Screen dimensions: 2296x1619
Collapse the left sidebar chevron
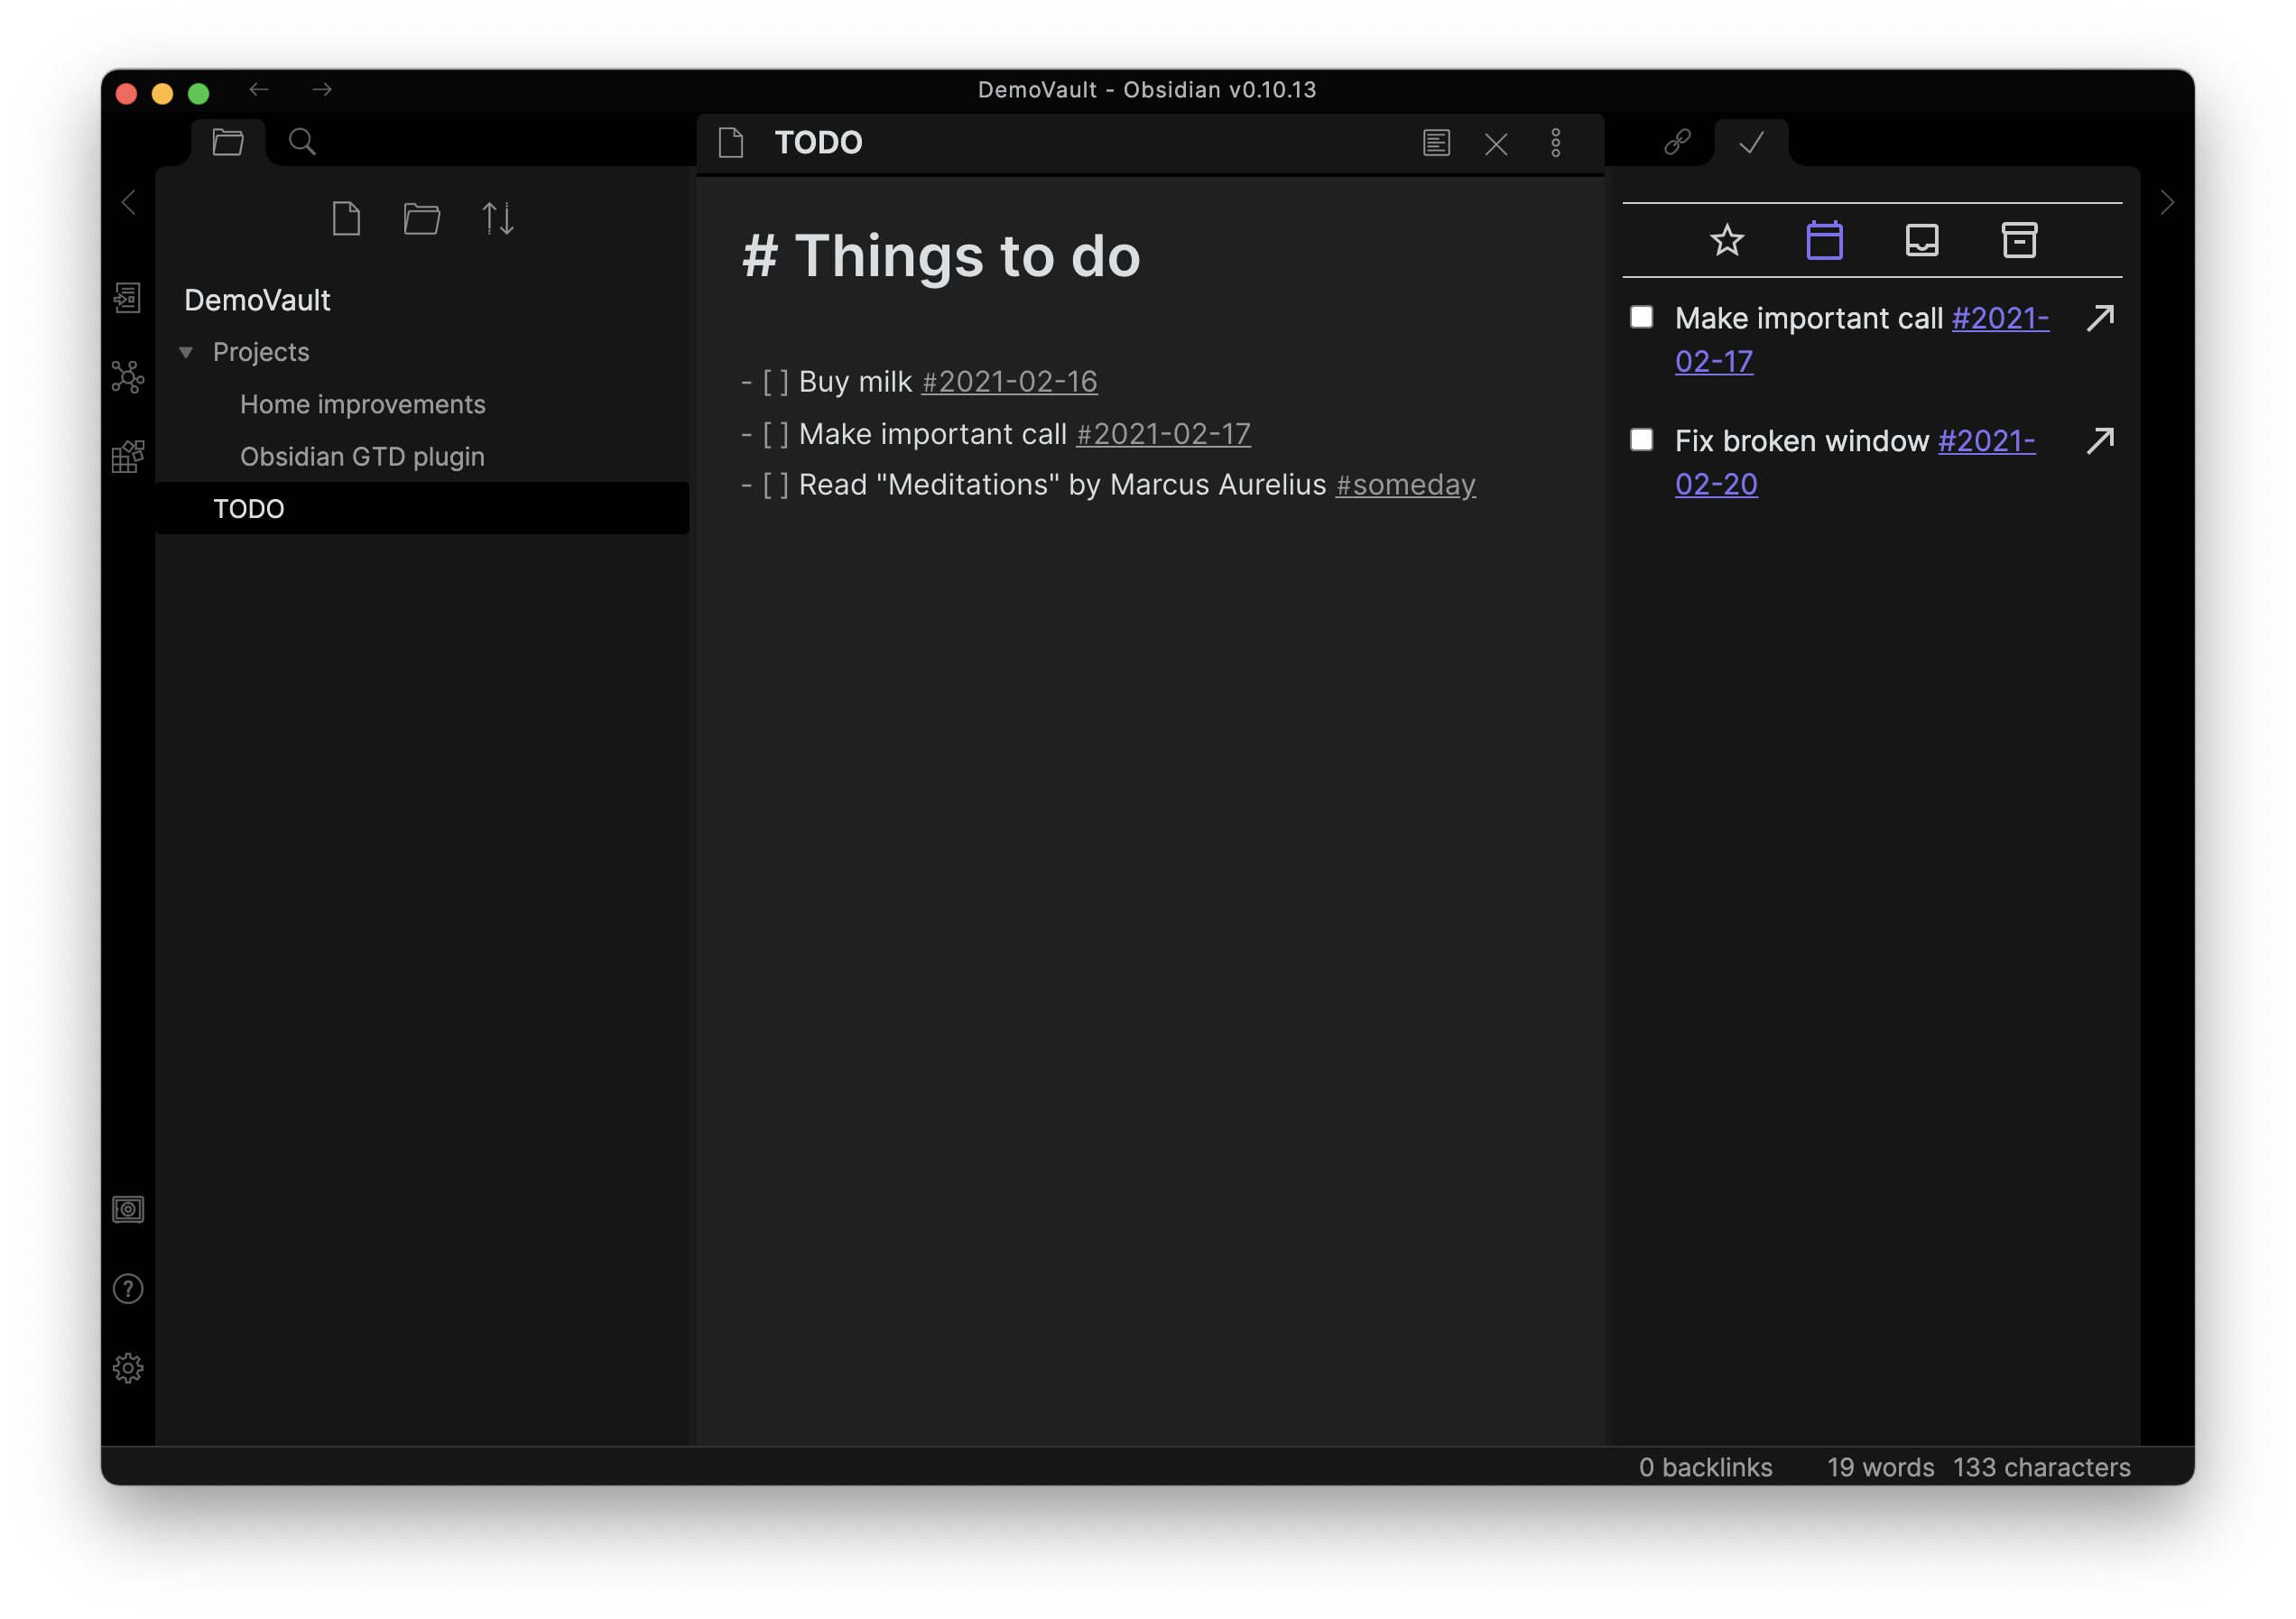click(x=128, y=203)
